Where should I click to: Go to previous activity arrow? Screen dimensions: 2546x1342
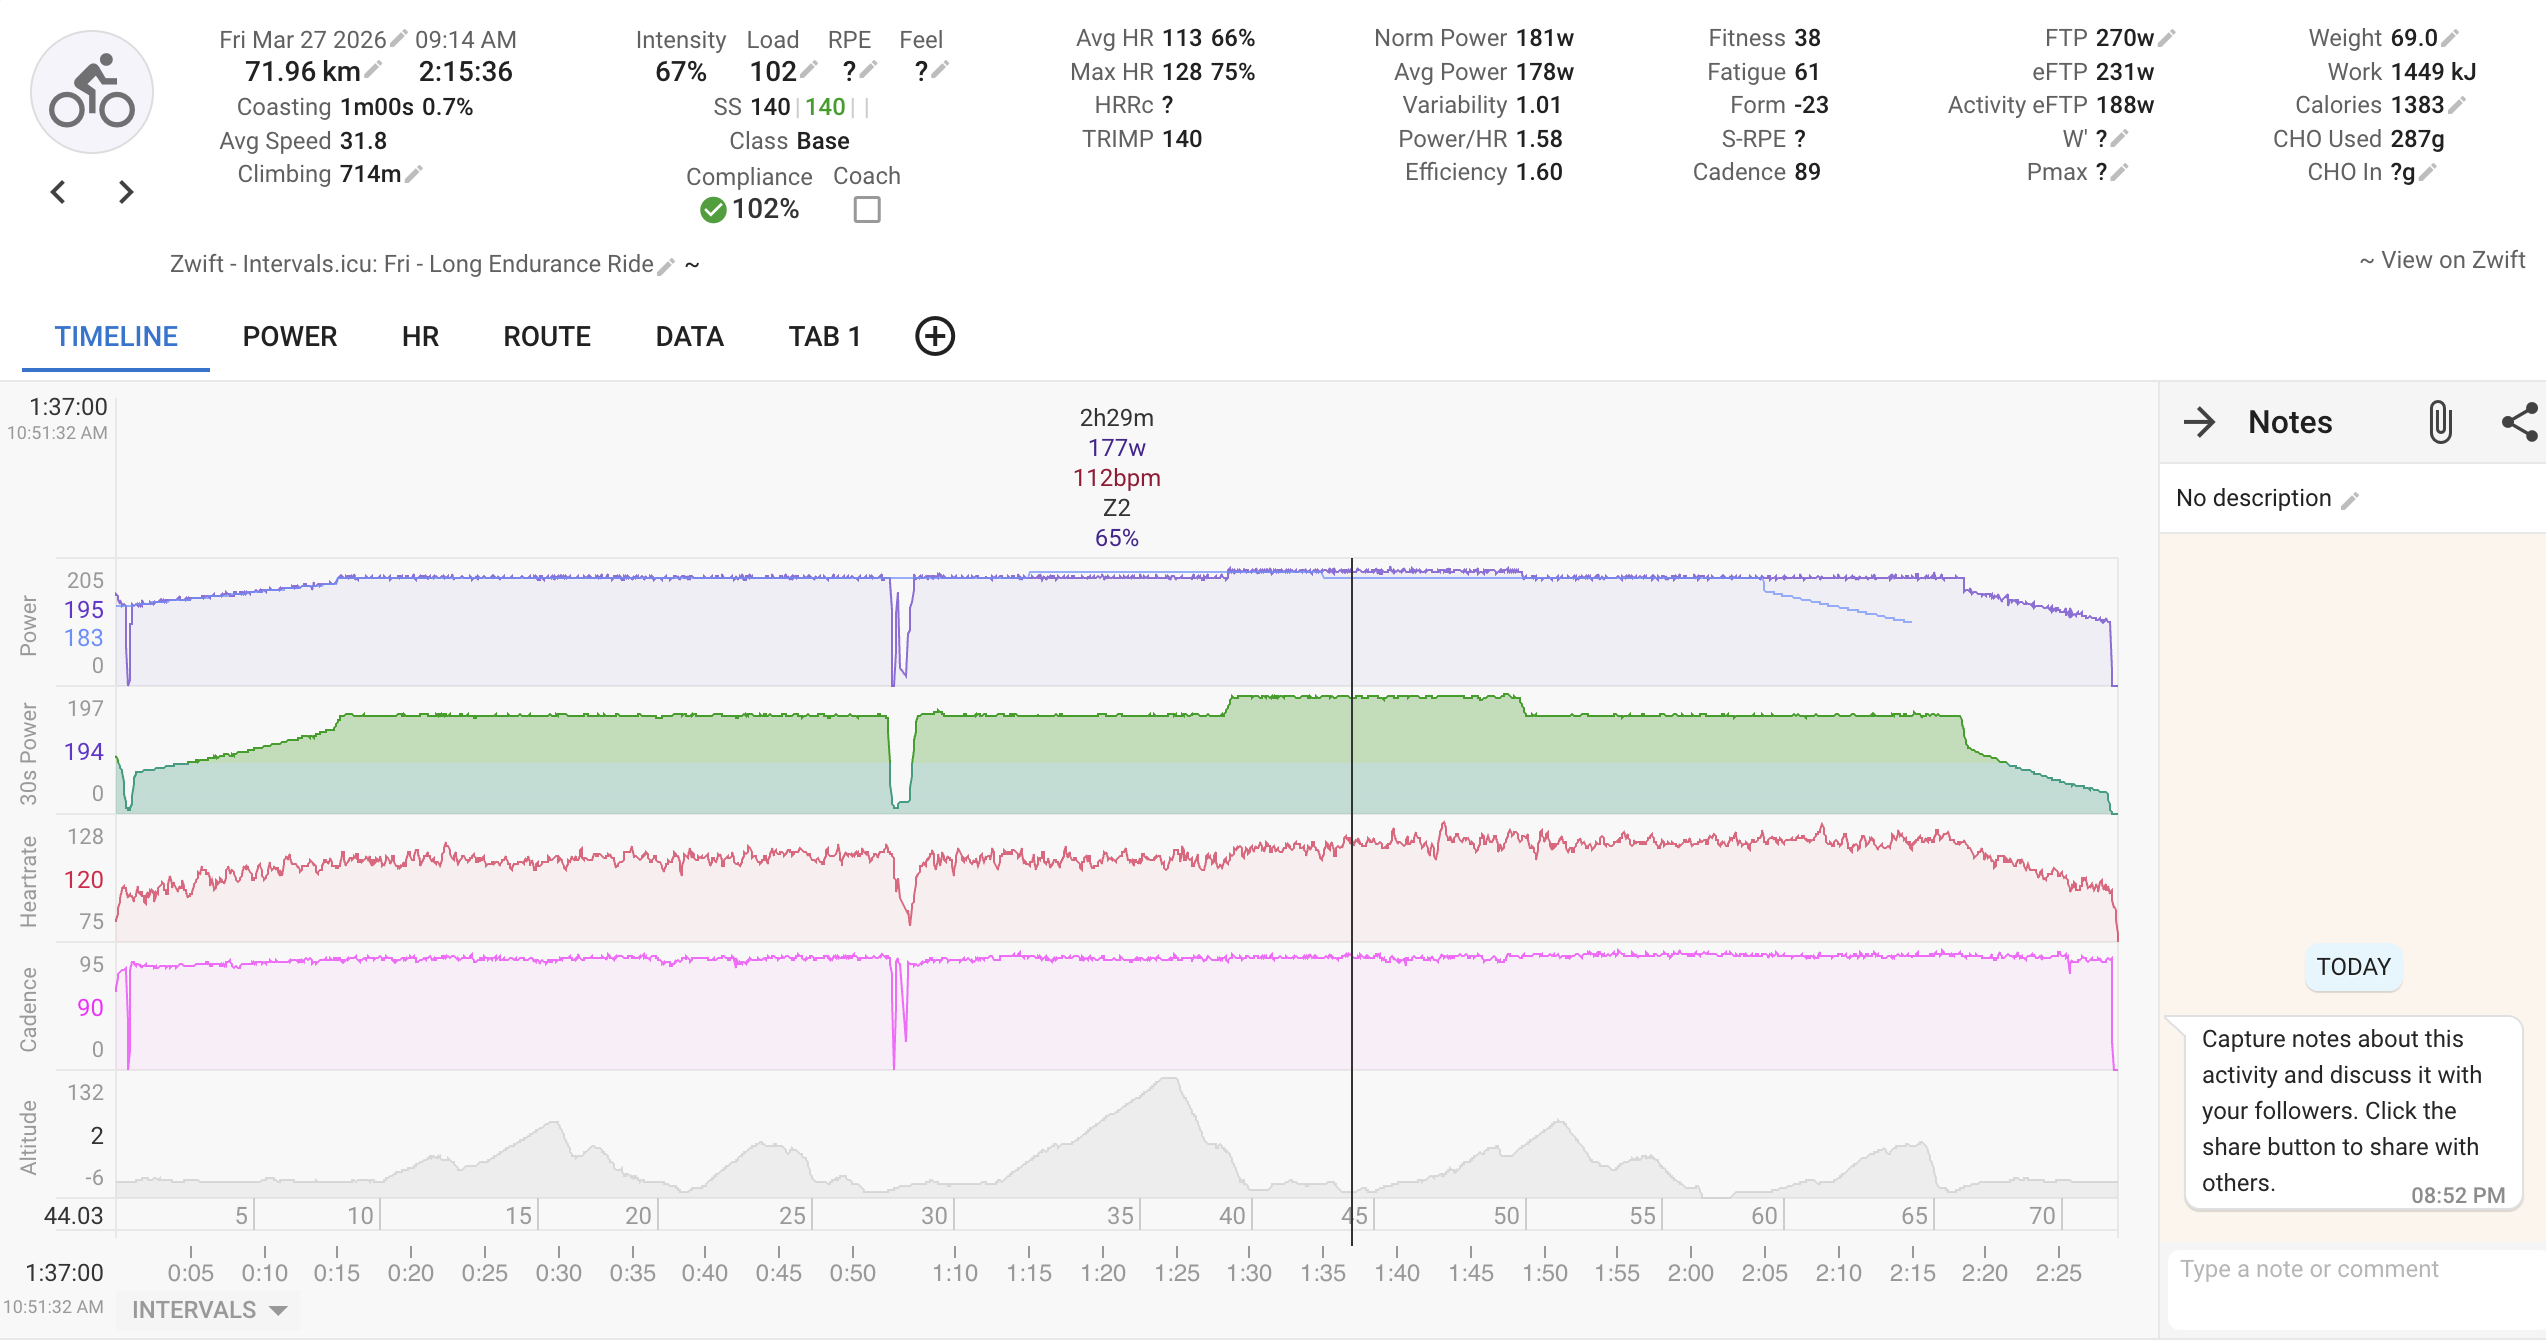(x=59, y=192)
